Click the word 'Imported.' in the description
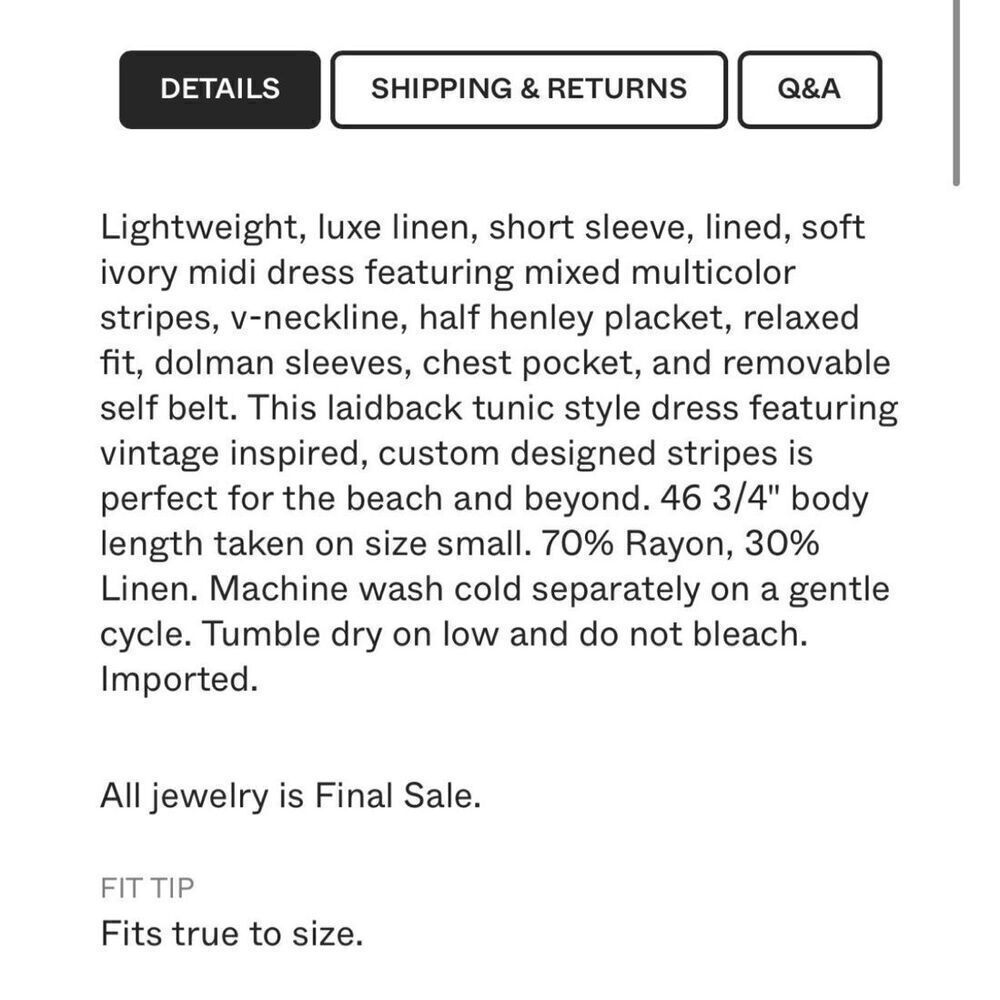 point(179,680)
